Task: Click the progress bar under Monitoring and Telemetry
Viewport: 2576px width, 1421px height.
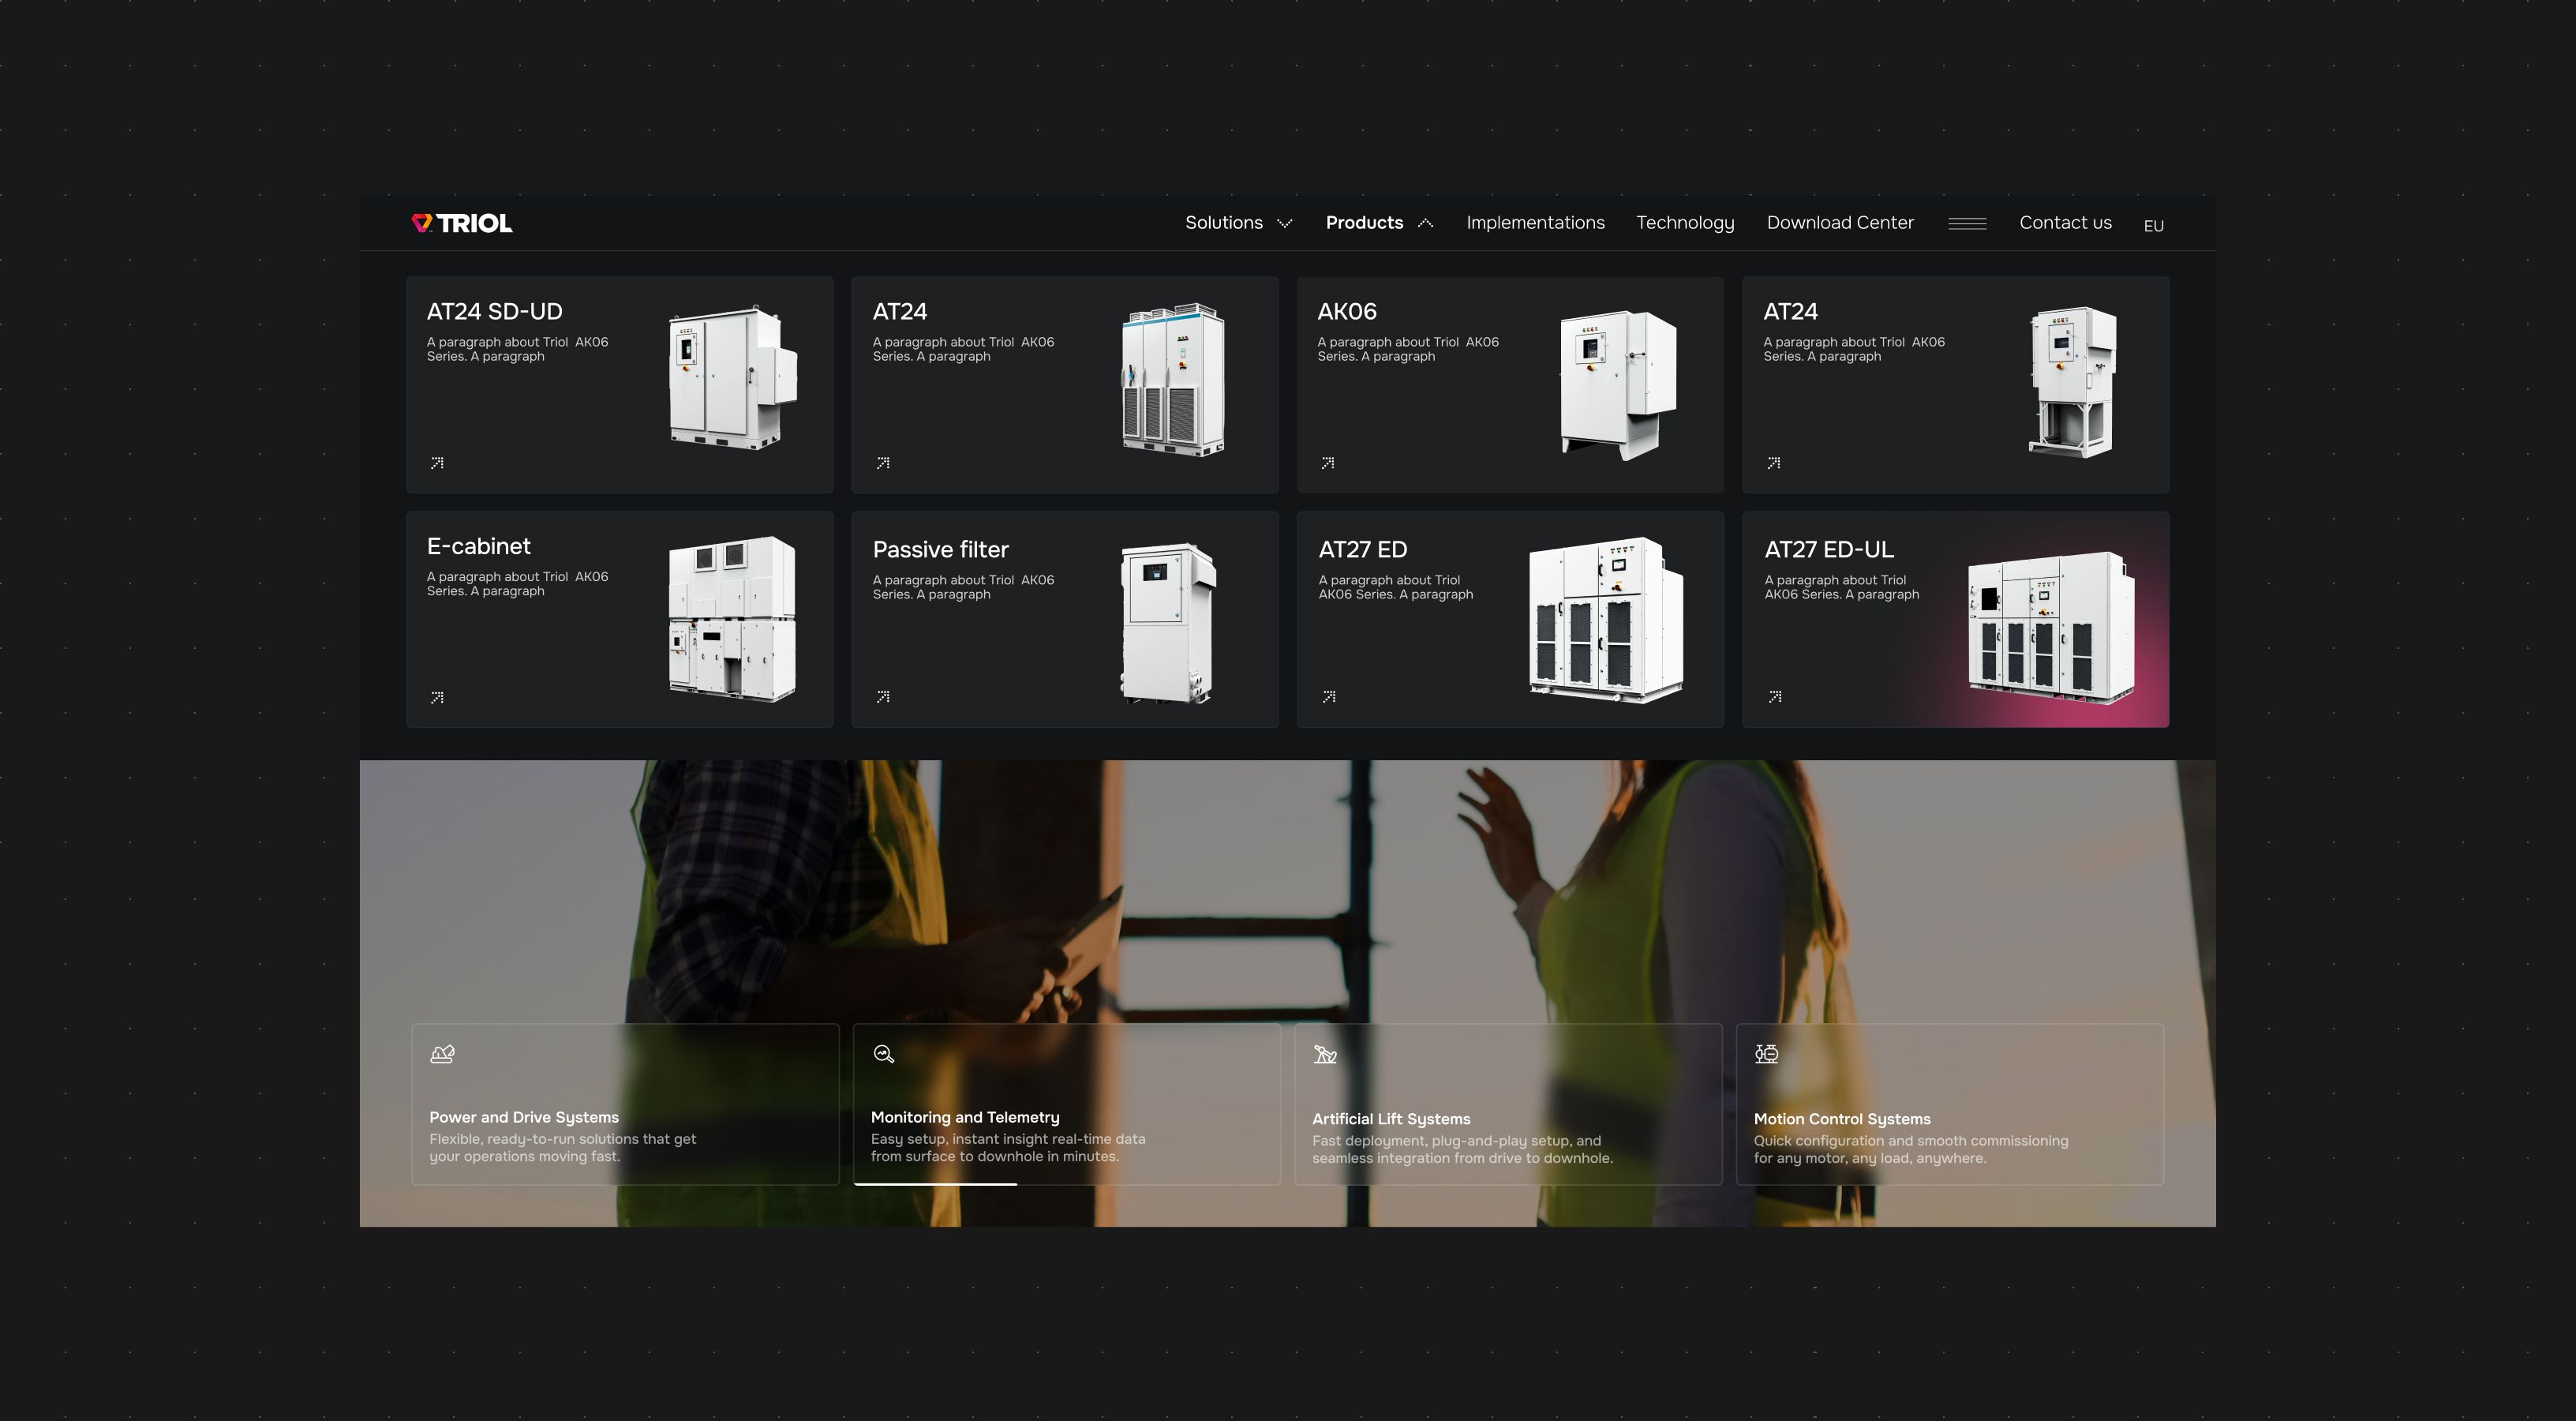Action: pyautogui.click(x=935, y=1185)
